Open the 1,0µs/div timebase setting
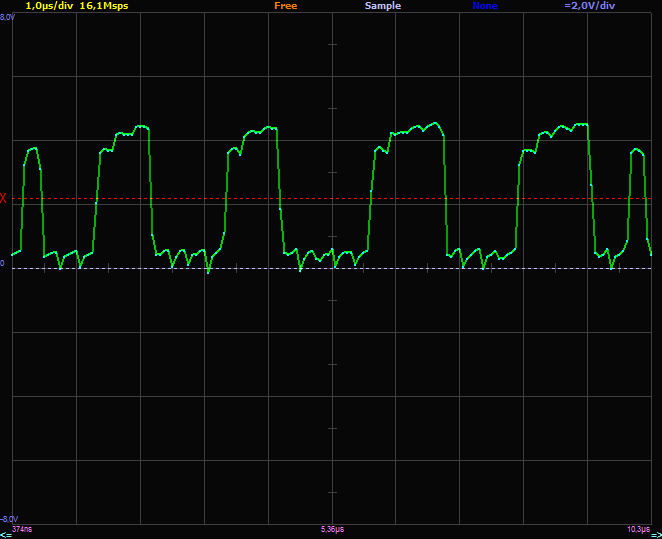Viewport: 662px width, 539px height. point(48,6)
